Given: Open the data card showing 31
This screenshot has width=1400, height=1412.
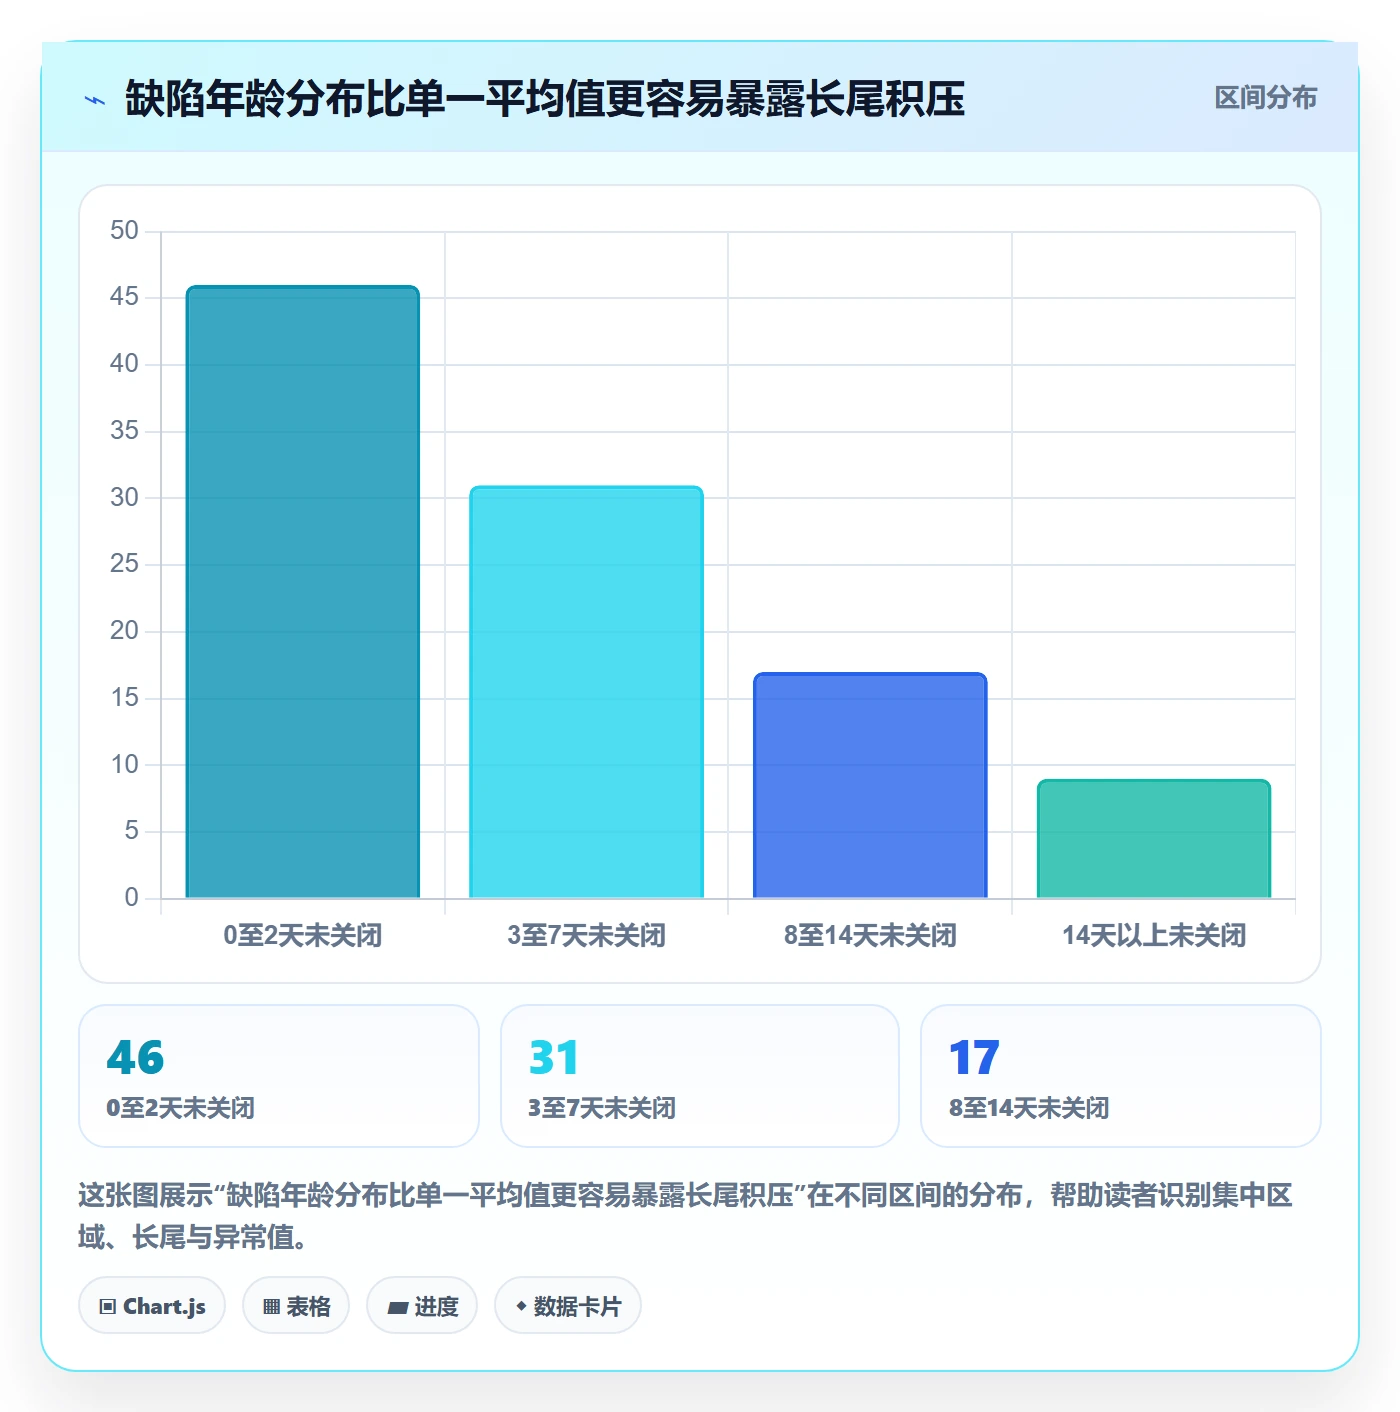Looking at the screenshot, I should pyautogui.click(x=700, y=1076).
